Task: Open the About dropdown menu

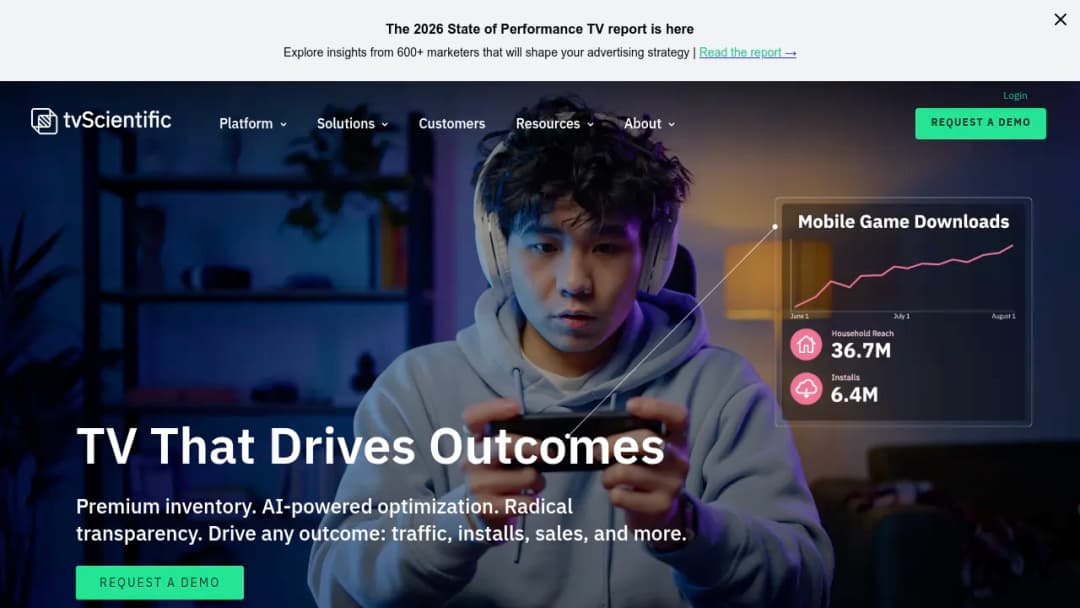Action: 650,124
